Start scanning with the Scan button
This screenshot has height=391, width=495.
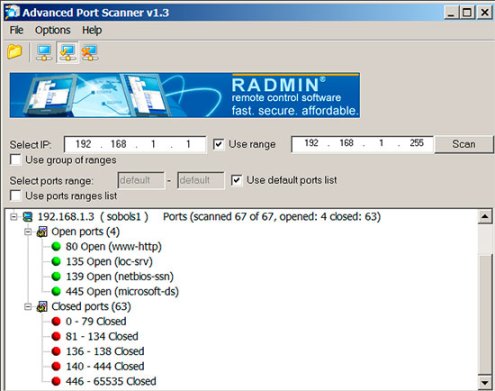tap(464, 144)
